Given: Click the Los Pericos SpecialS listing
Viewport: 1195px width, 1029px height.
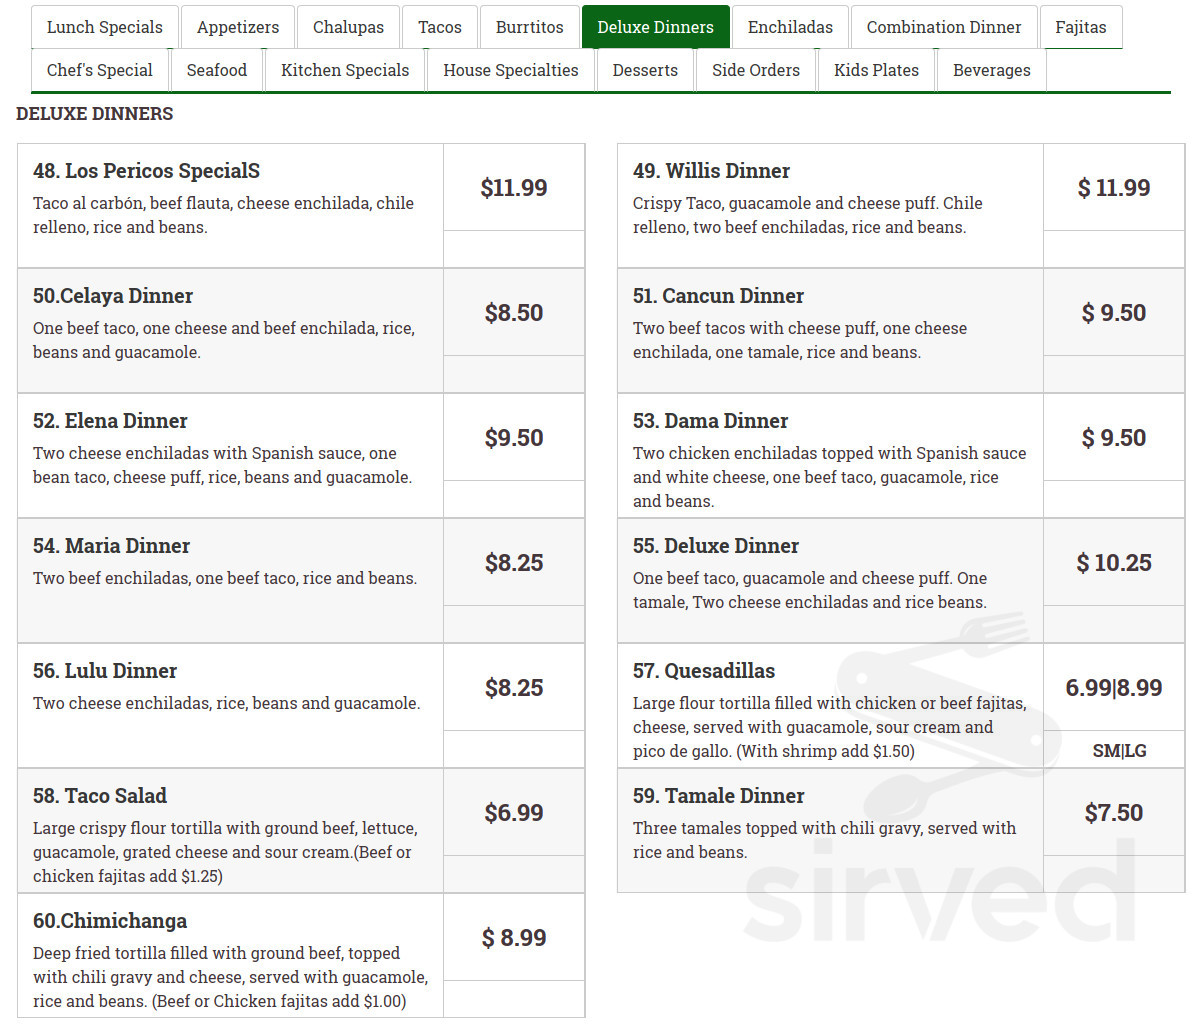Looking at the screenshot, I should point(146,171).
